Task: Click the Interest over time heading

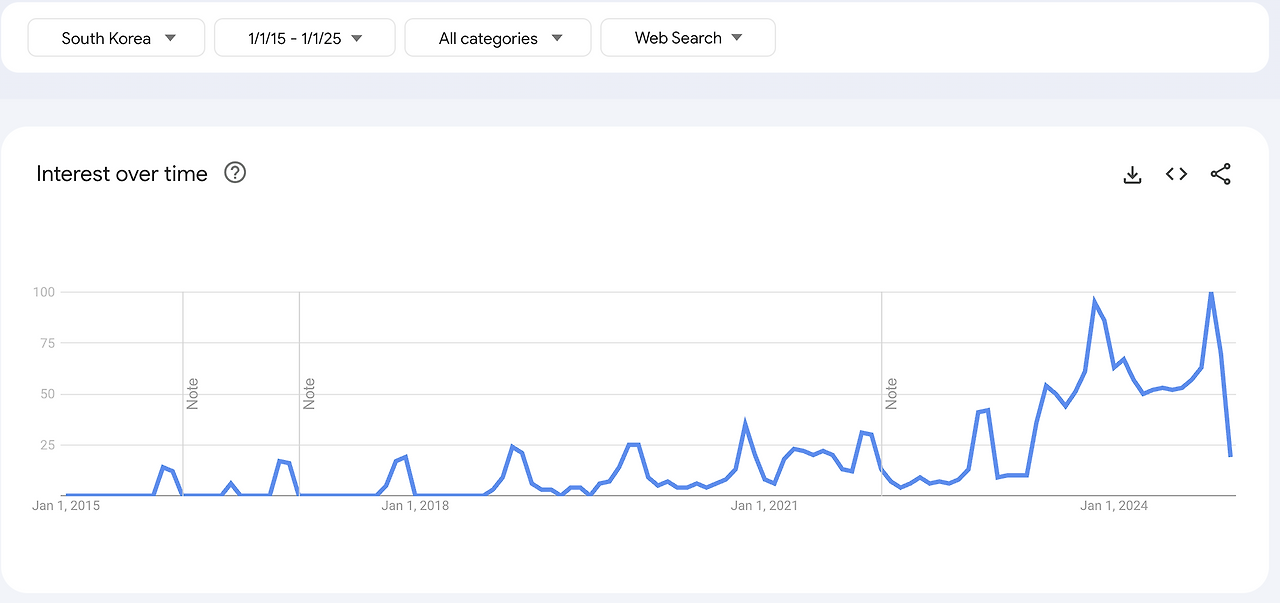Action: [122, 174]
